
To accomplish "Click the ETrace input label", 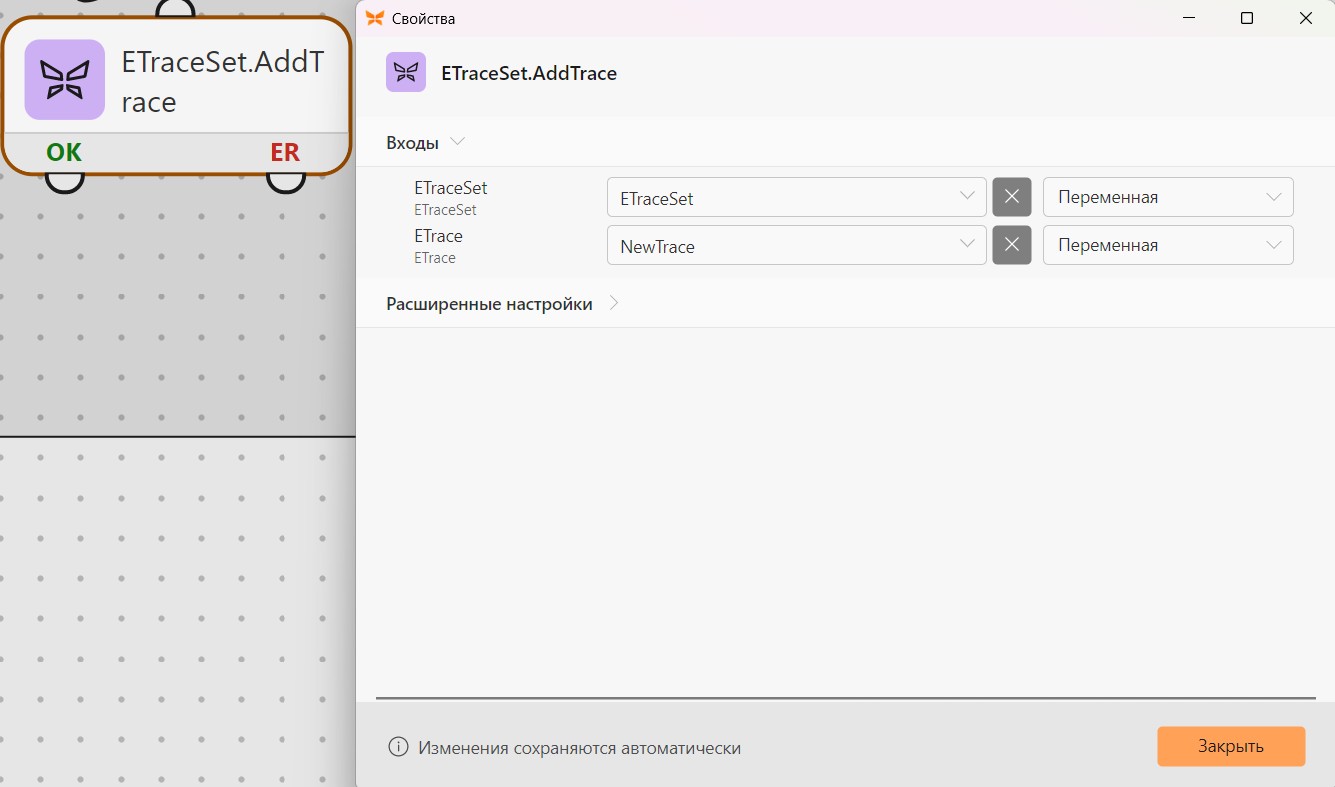I will pos(438,236).
